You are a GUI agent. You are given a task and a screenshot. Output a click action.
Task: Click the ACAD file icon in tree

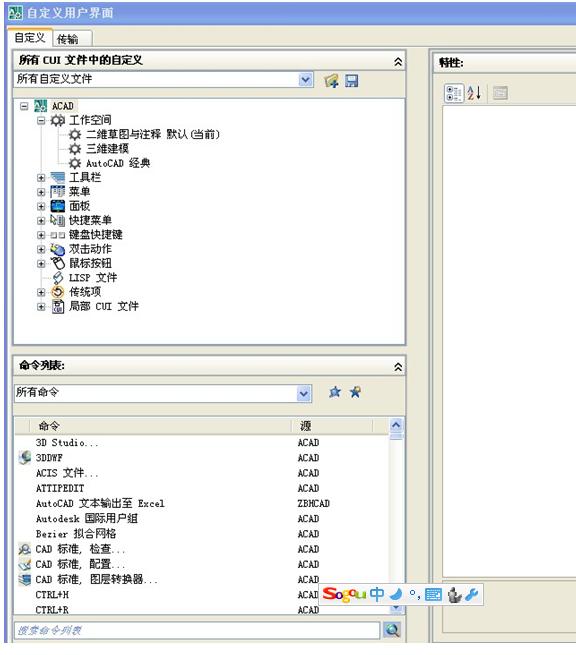(41, 106)
